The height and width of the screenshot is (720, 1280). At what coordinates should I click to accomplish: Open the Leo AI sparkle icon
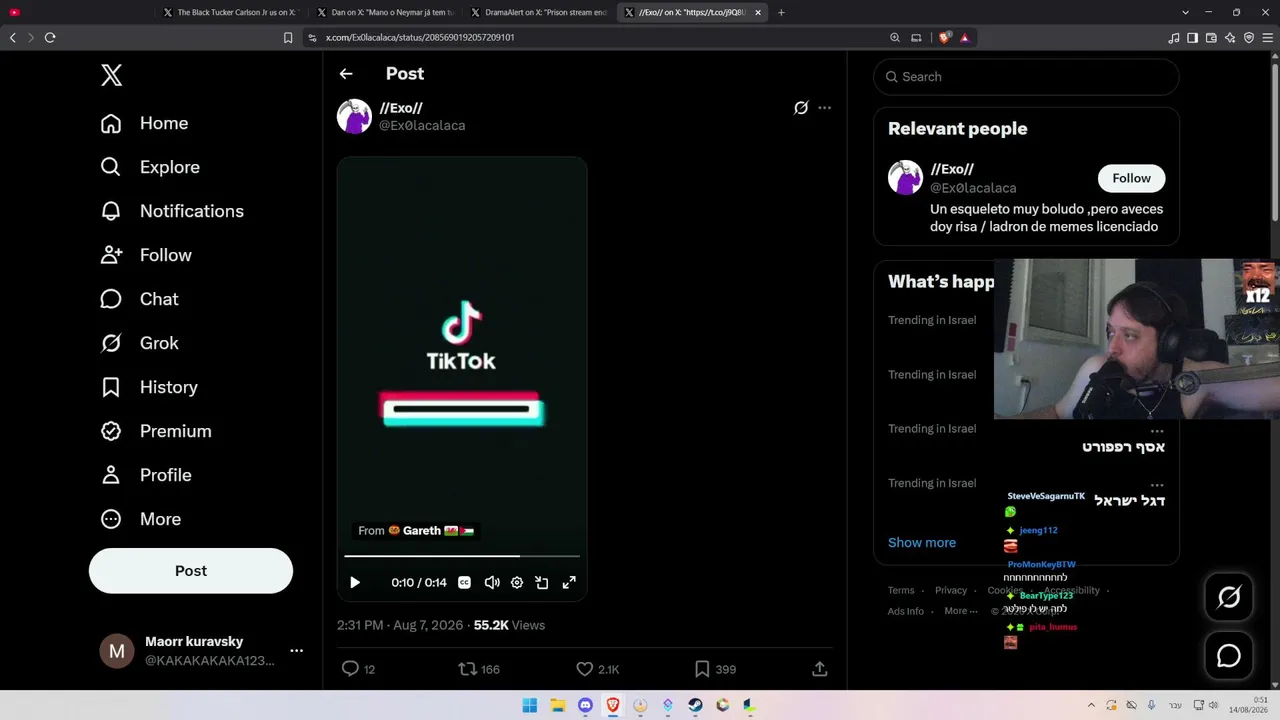[1229, 38]
